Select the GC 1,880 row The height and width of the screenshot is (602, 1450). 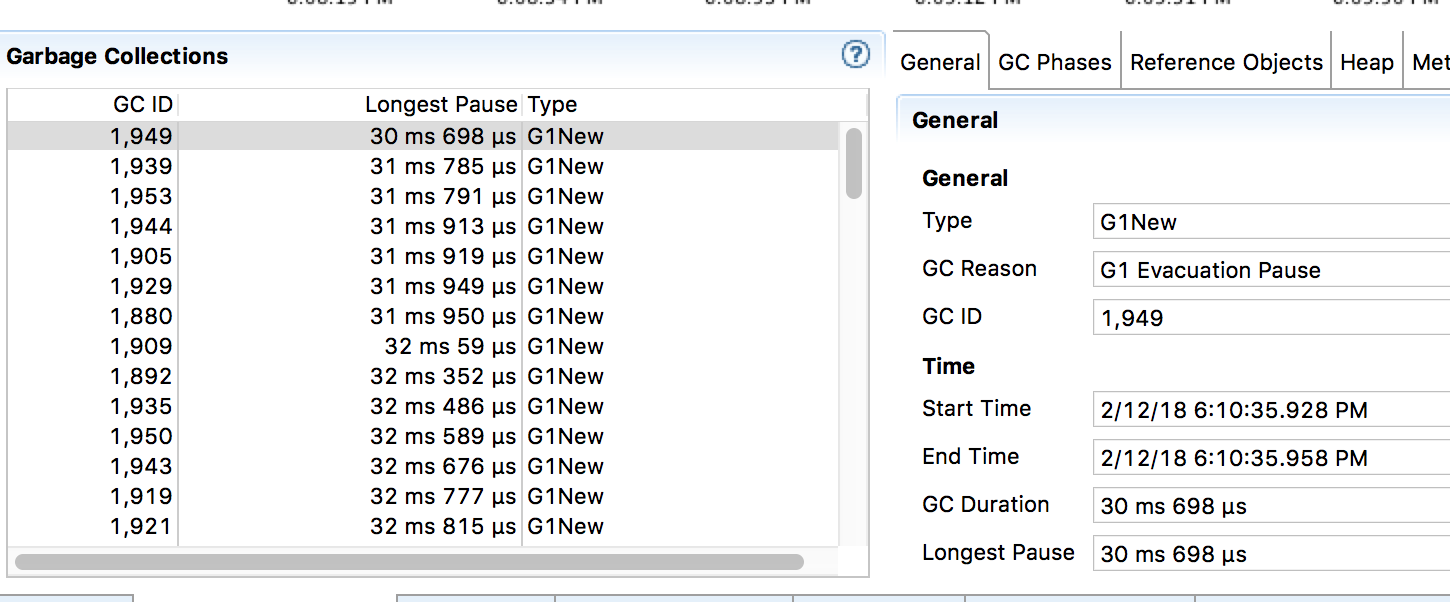pos(420,316)
